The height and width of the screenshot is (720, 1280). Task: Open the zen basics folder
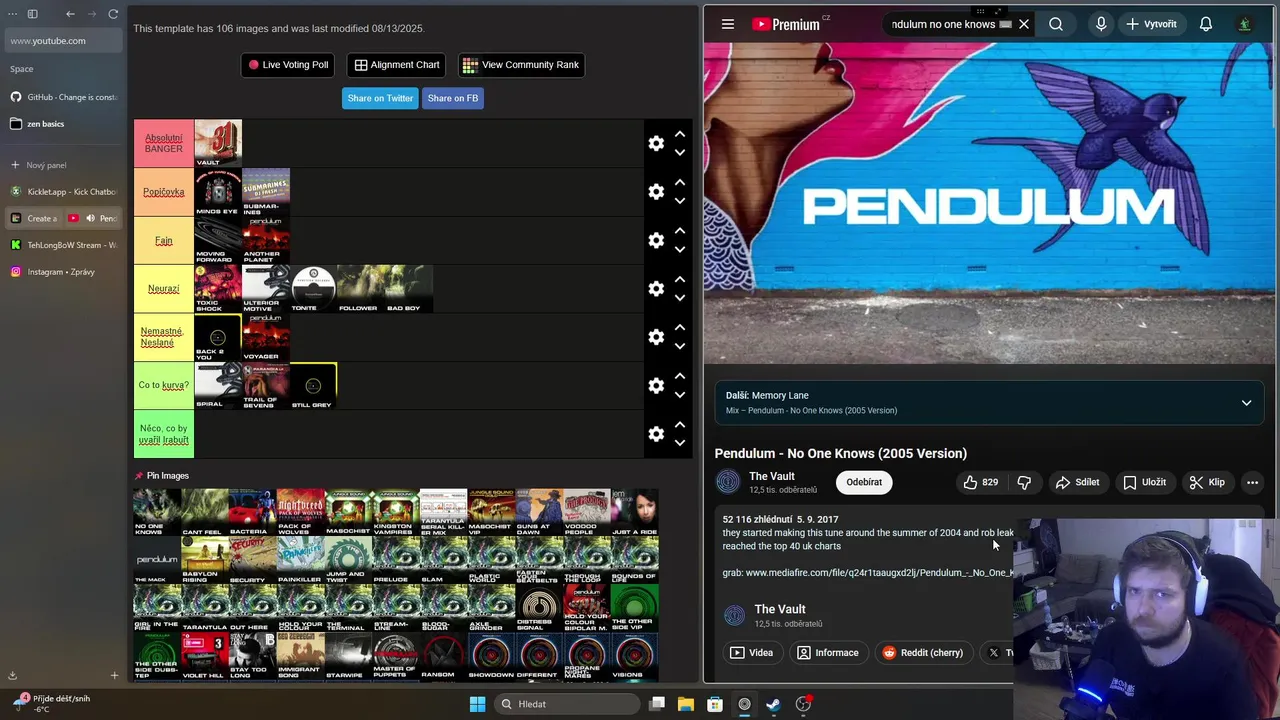pos(64,124)
